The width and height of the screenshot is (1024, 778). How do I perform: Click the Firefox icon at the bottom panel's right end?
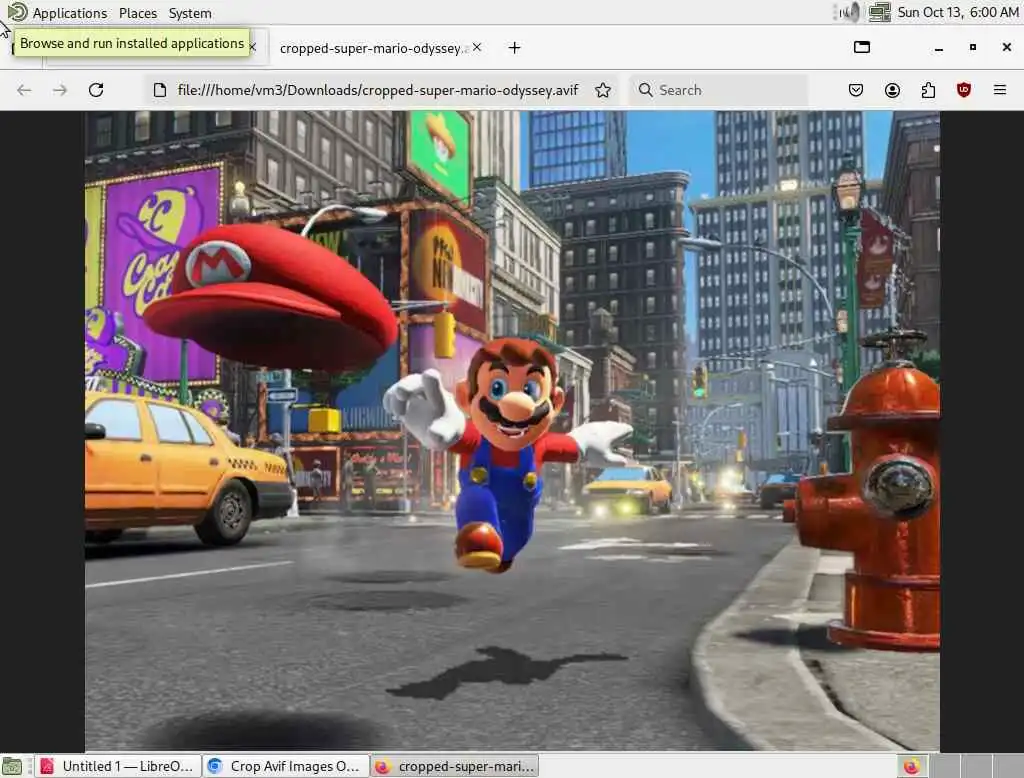pos(912,766)
